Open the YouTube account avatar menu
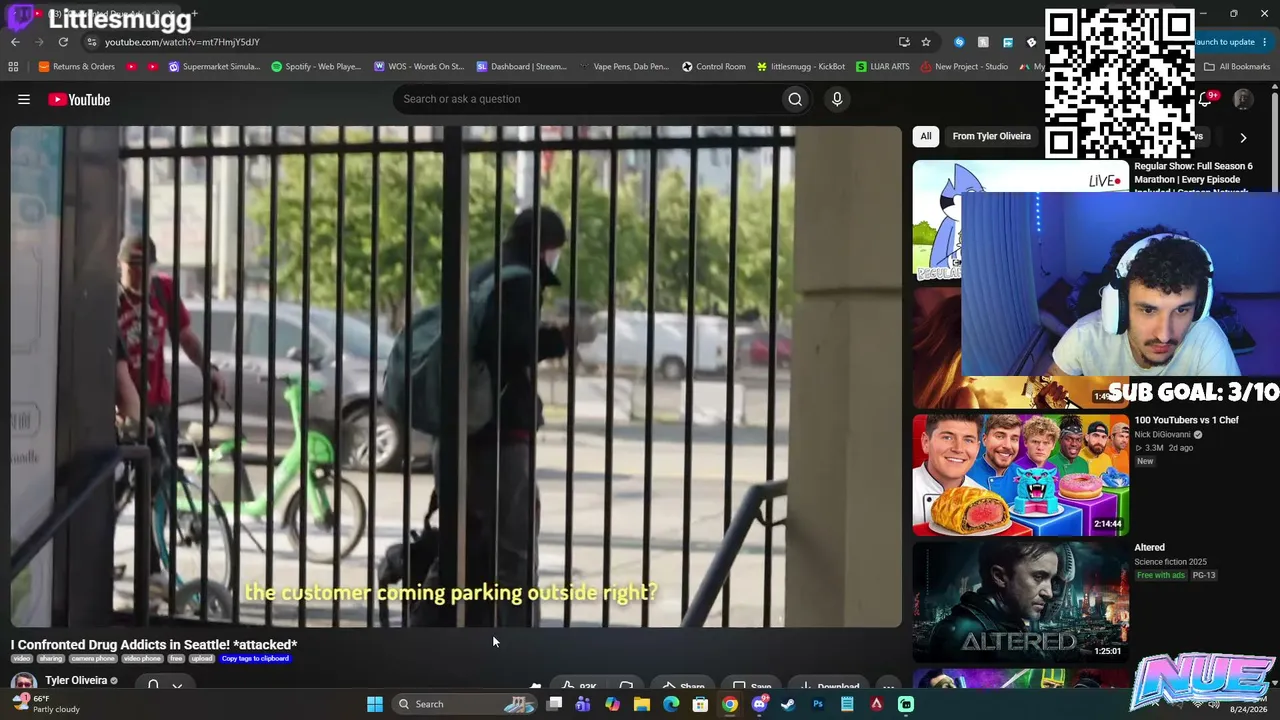This screenshot has height=720, width=1280. pyautogui.click(x=1243, y=99)
